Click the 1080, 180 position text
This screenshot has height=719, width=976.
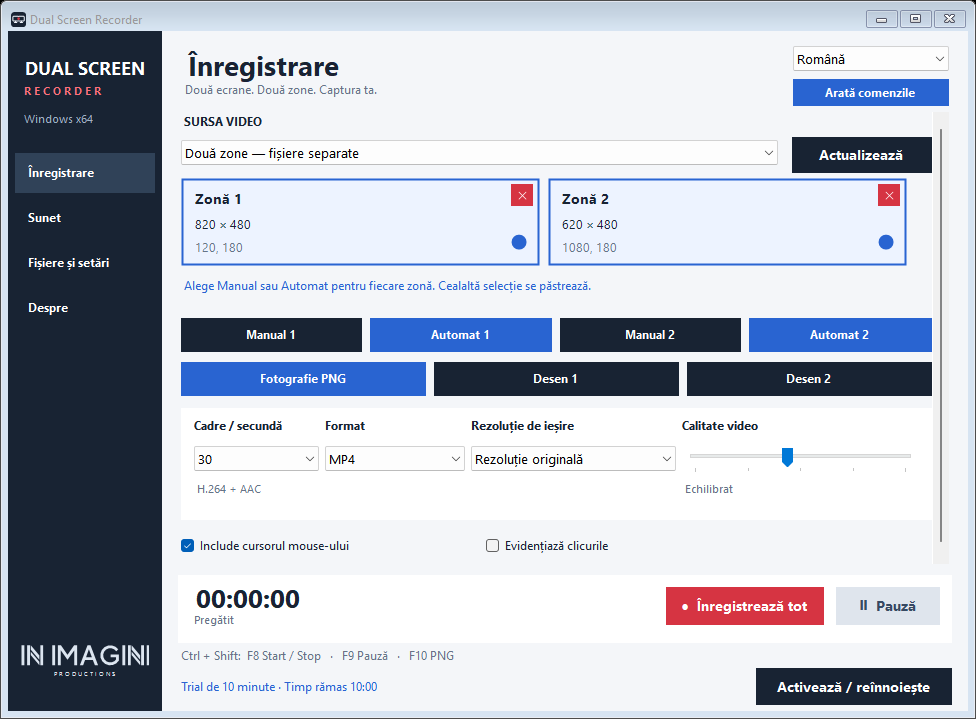point(589,248)
